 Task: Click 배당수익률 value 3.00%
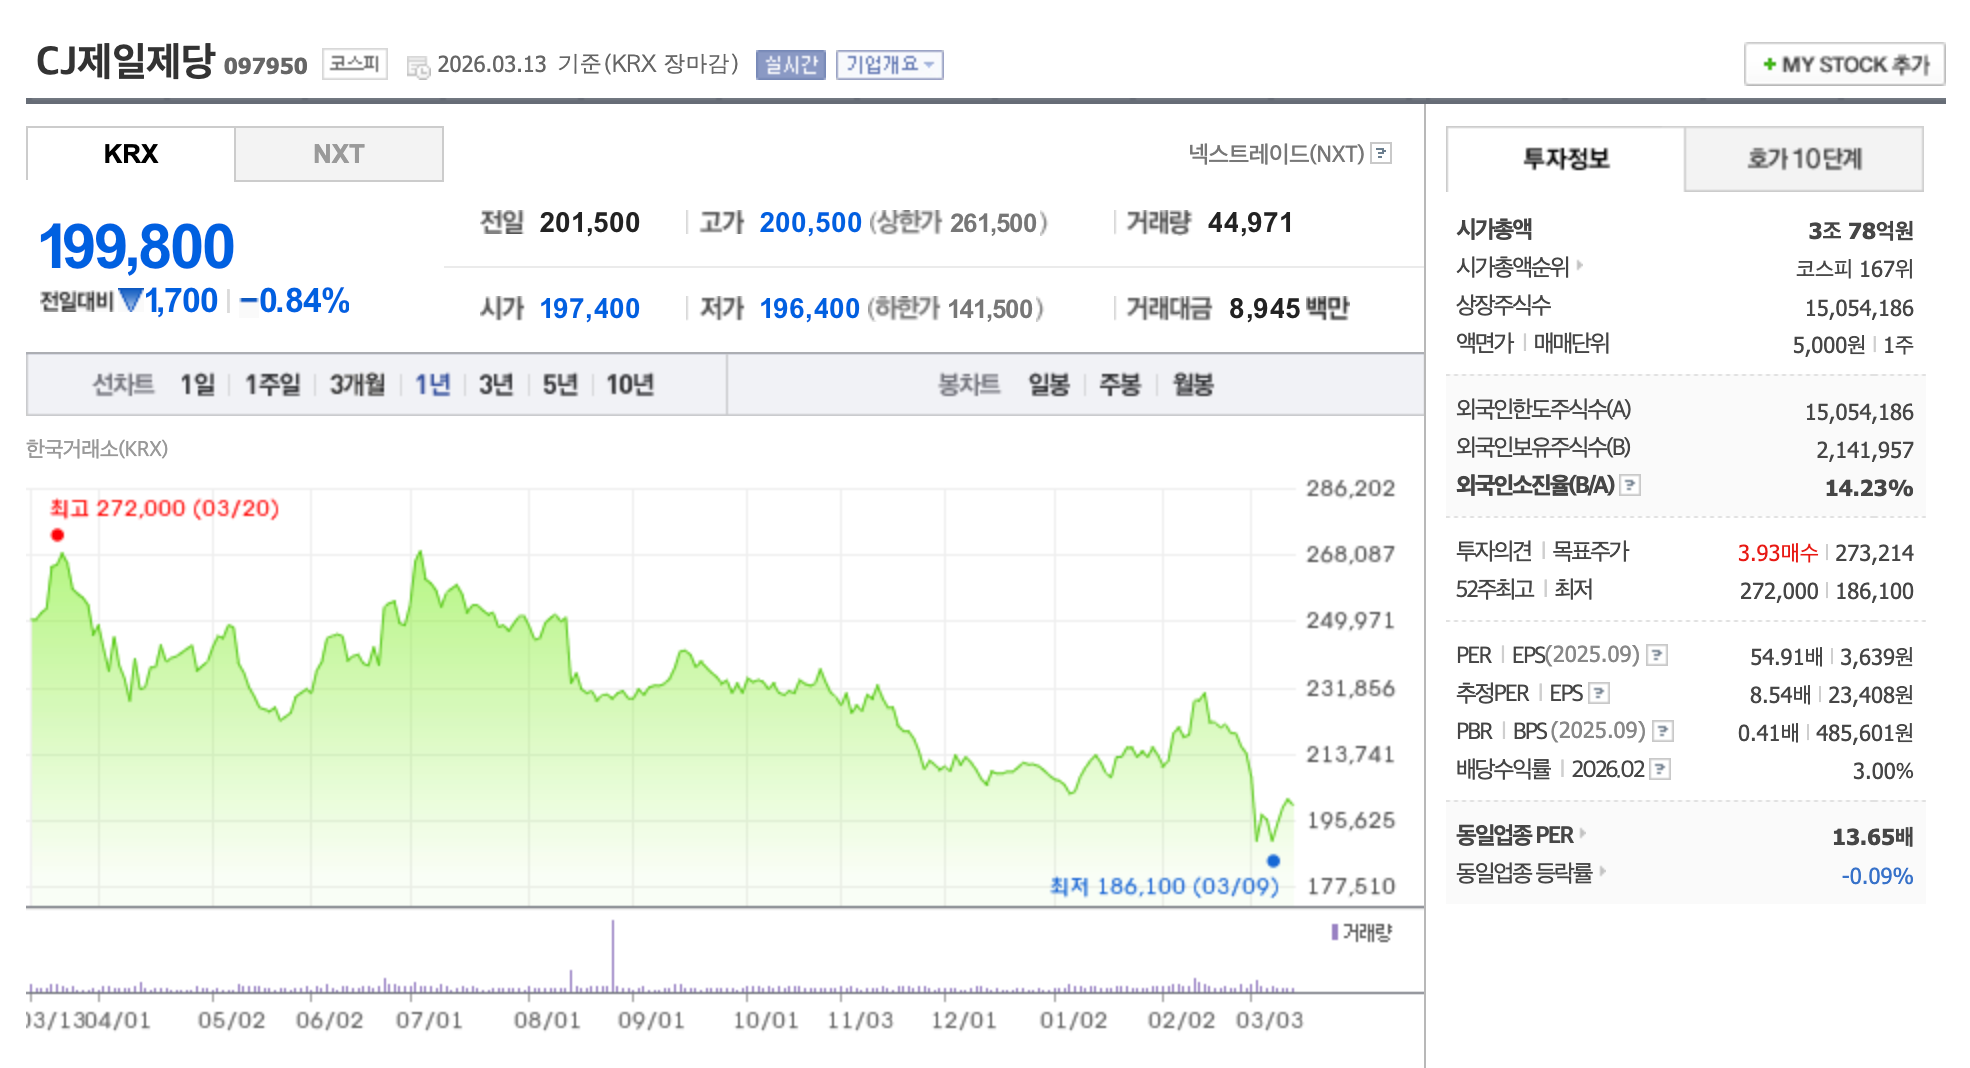pos(1883,771)
